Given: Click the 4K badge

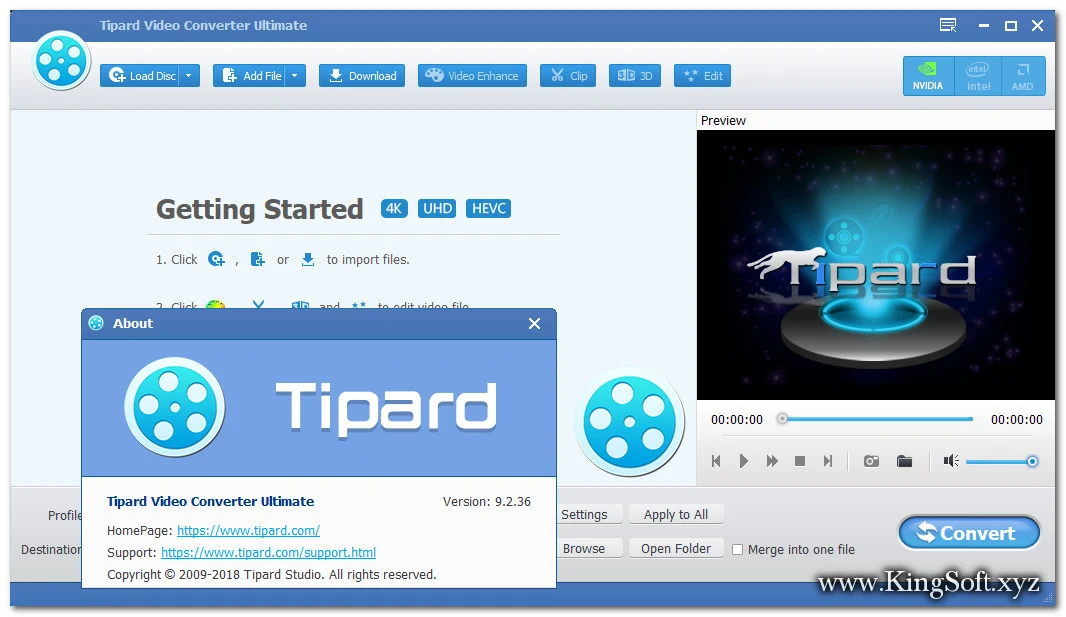Looking at the screenshot, I should click(394, 209).
